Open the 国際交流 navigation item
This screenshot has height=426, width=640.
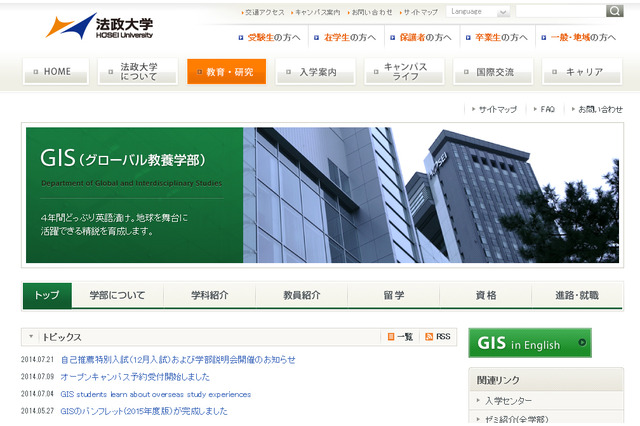(x=493, y=71)
